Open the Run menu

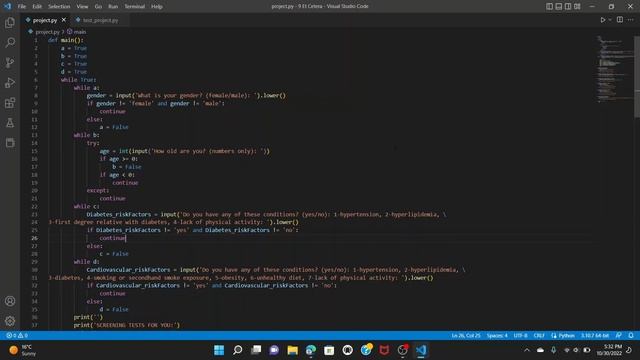tap(113, 7)
